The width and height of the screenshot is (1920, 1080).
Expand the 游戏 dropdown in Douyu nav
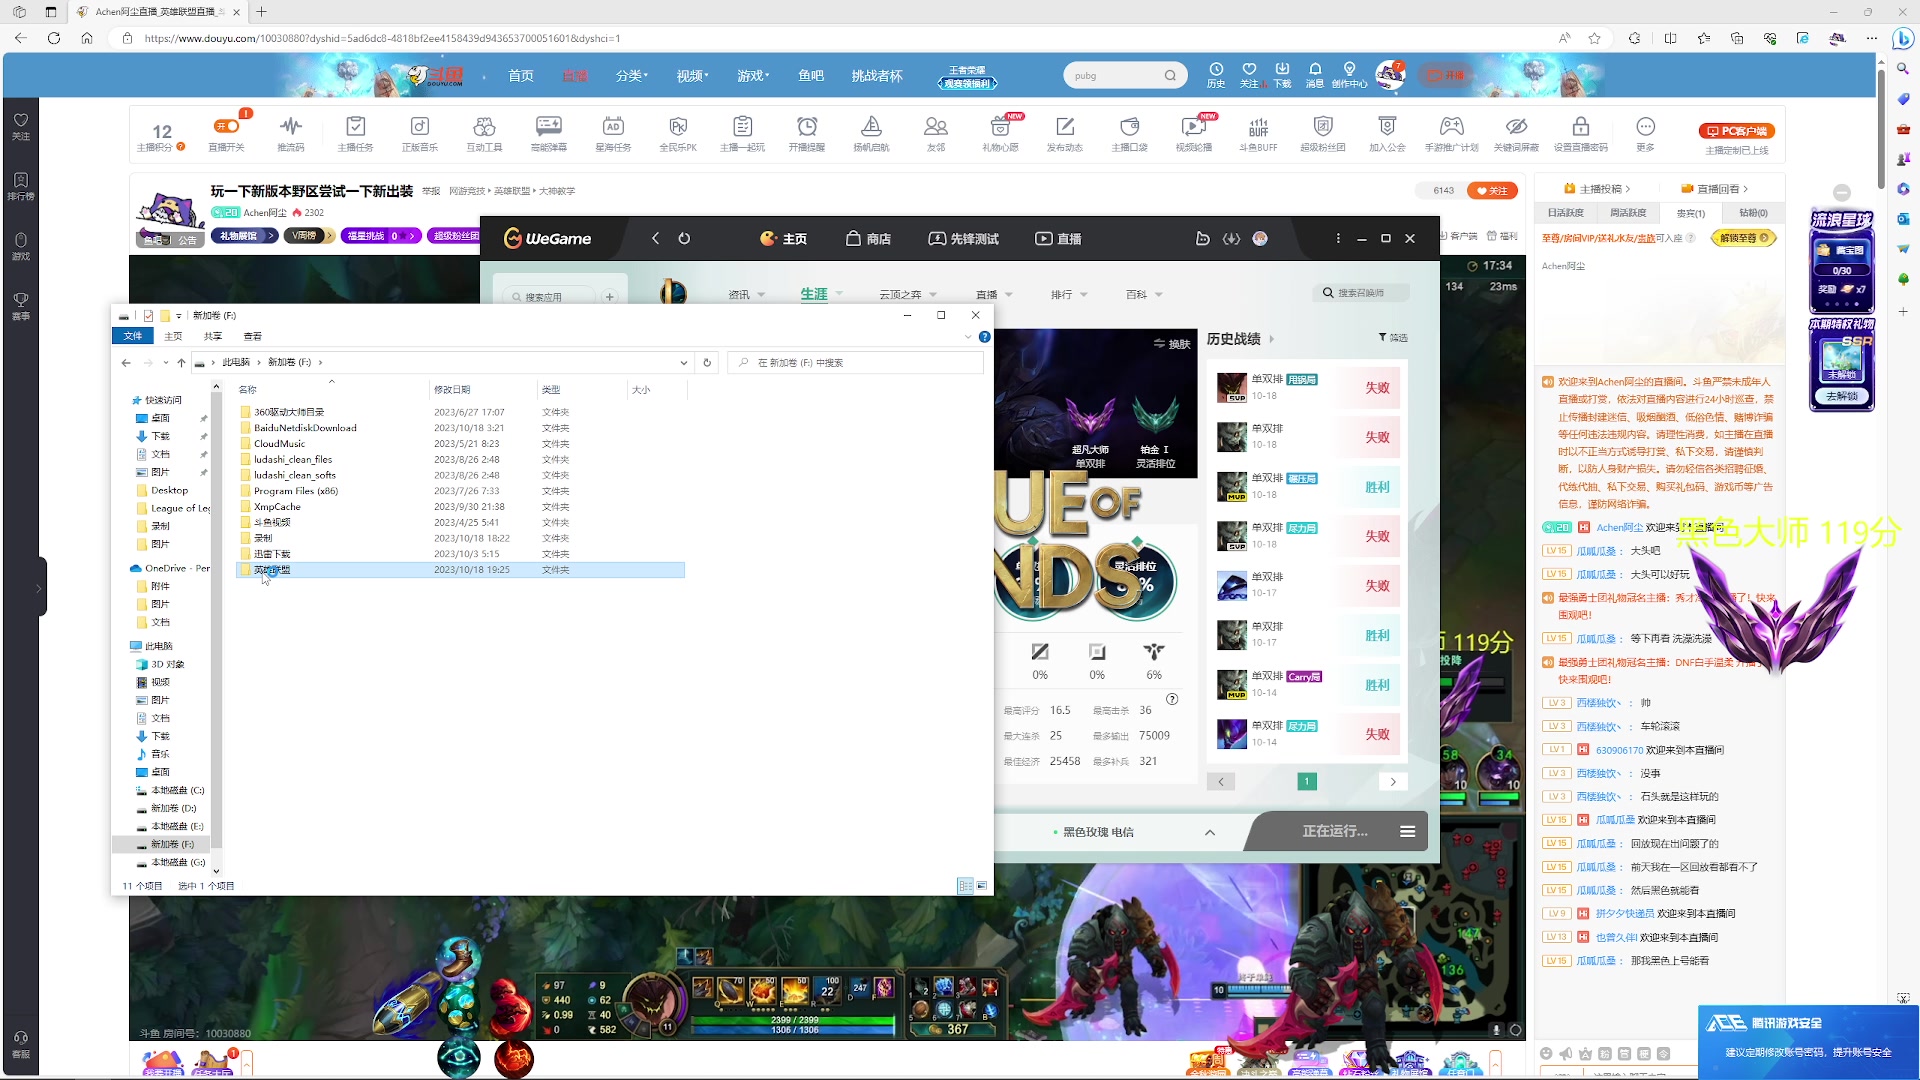(753, 76)
